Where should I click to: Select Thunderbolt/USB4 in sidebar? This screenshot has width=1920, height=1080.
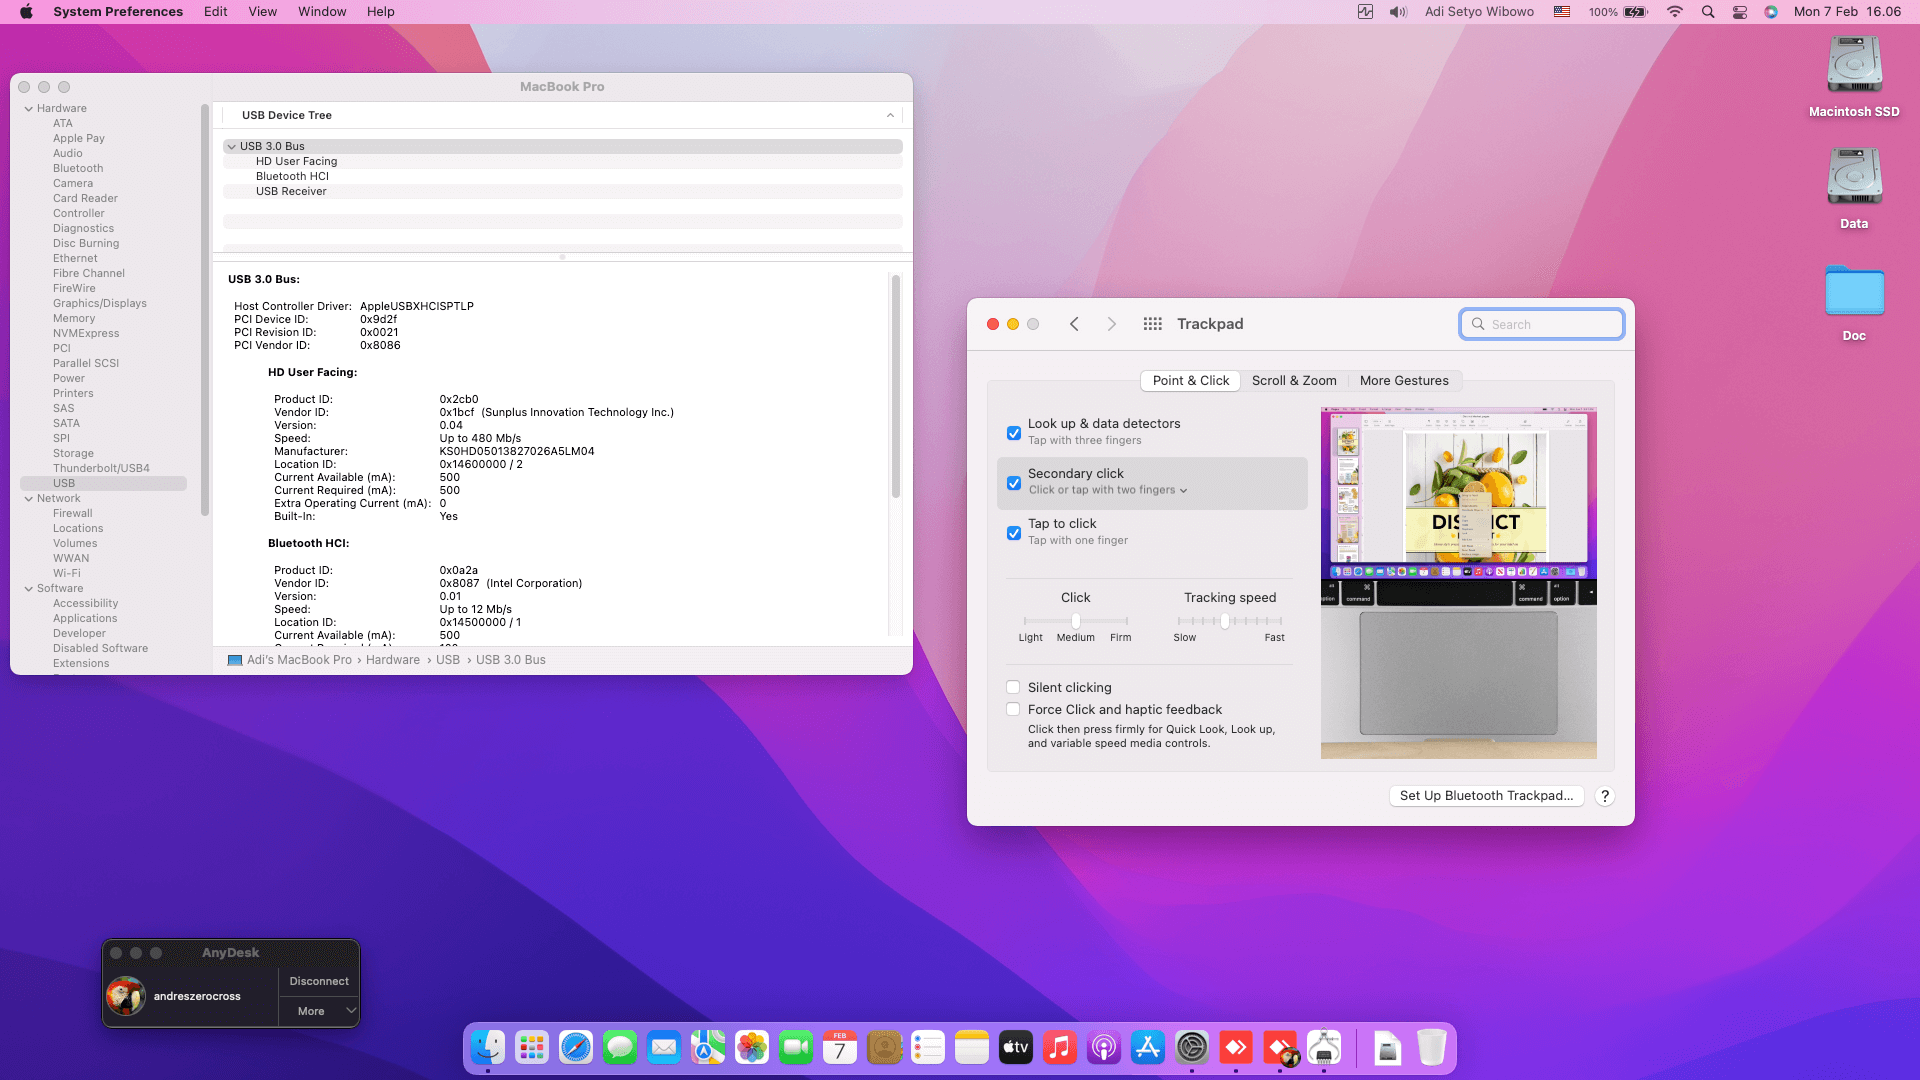101,468
